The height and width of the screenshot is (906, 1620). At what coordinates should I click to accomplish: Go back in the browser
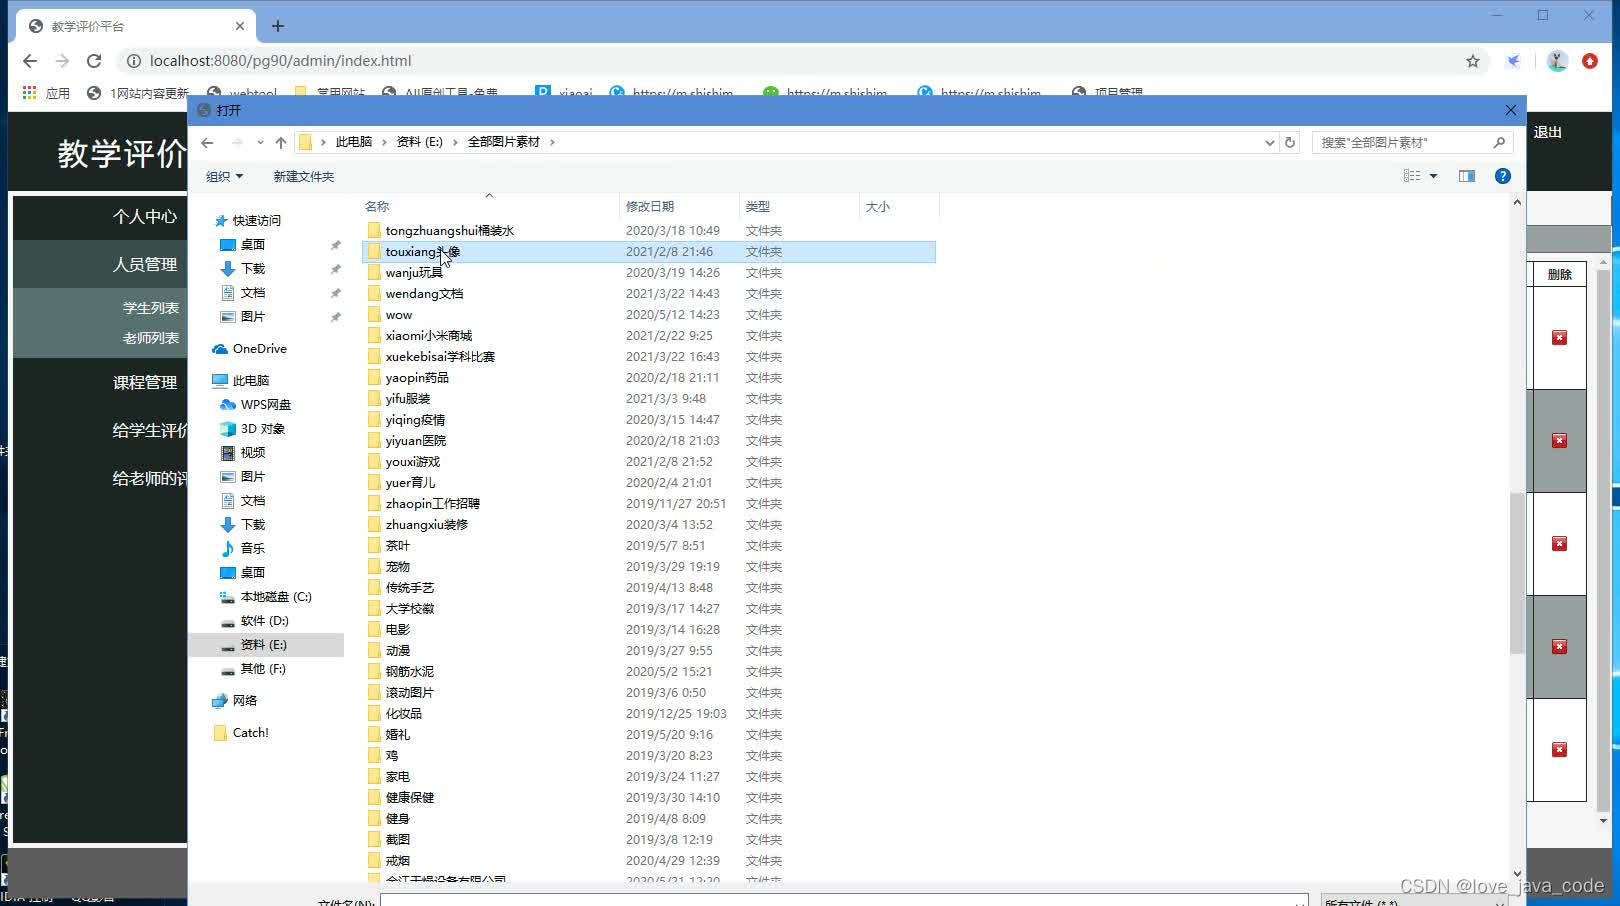[x=30, y=61]
